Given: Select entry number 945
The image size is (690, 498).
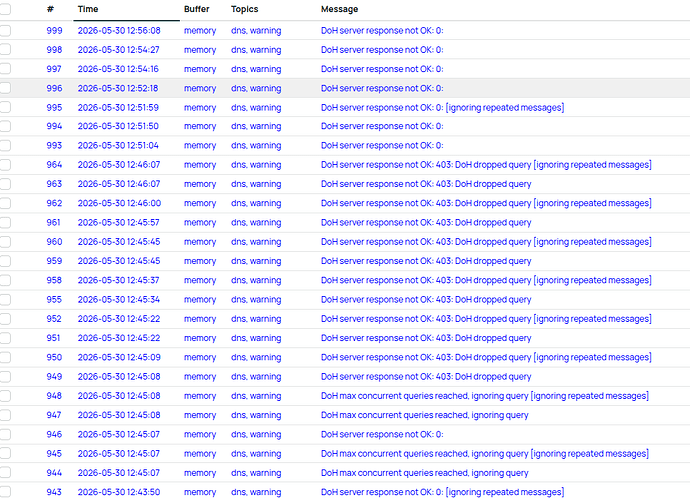Looking at the screenshot, I should (x=54, y=454).
